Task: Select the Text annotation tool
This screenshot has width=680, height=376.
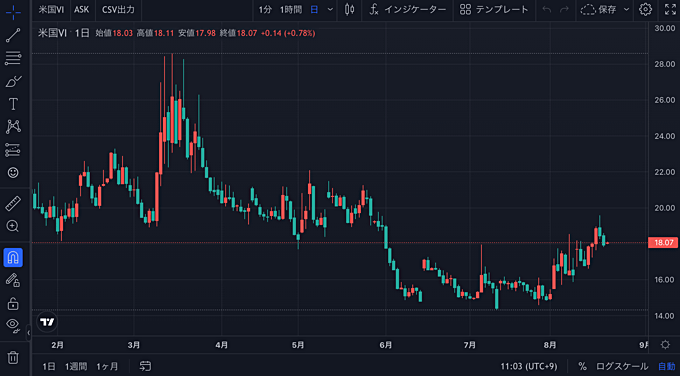Action: click(x=13, y=104)
